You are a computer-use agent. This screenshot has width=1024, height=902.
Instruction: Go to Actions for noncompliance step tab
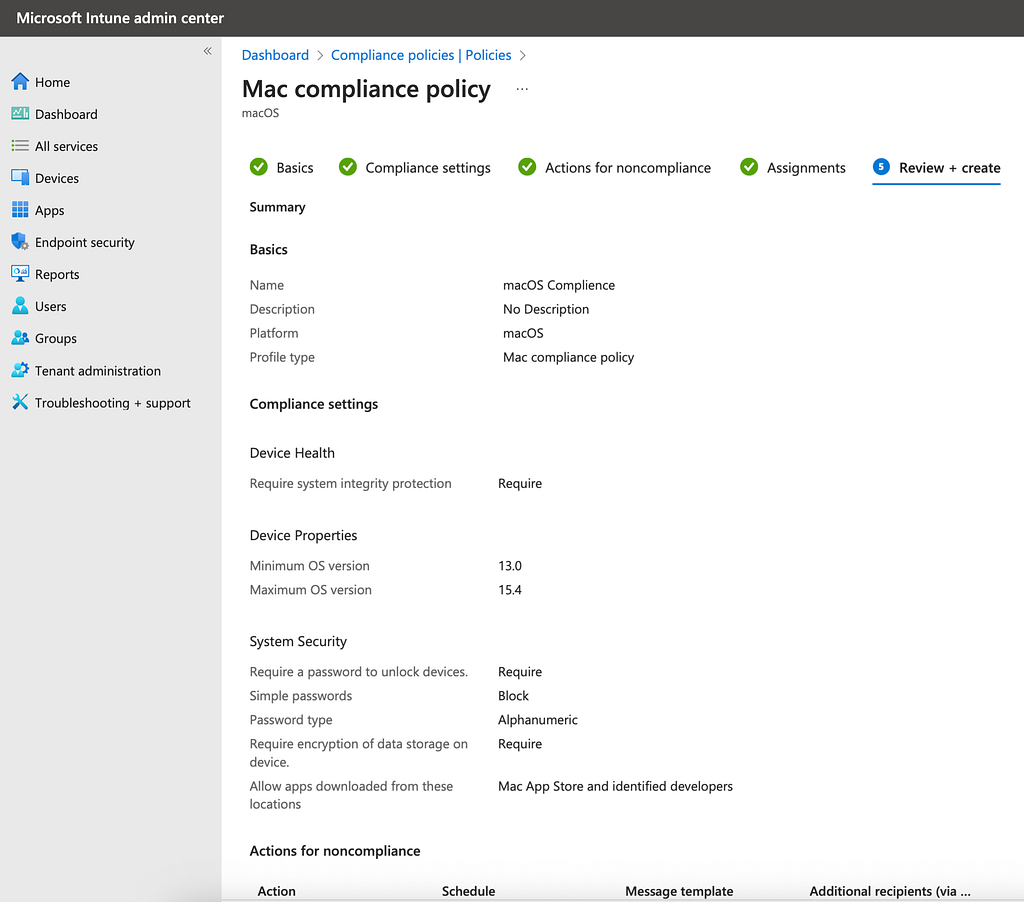(628, 168)
